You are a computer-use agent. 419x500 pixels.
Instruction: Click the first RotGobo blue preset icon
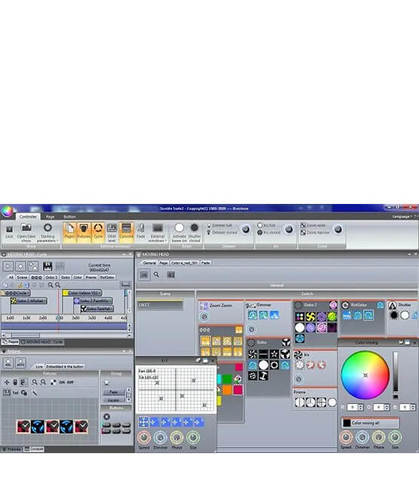coord(347,315)
